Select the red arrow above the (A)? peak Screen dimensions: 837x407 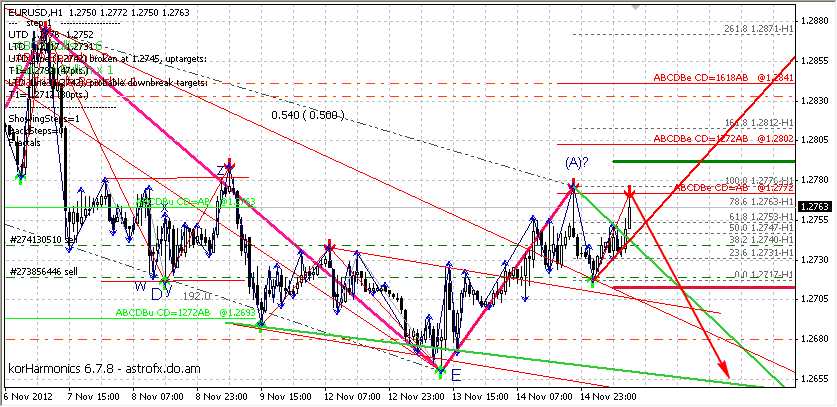click(x=573, y=185)
